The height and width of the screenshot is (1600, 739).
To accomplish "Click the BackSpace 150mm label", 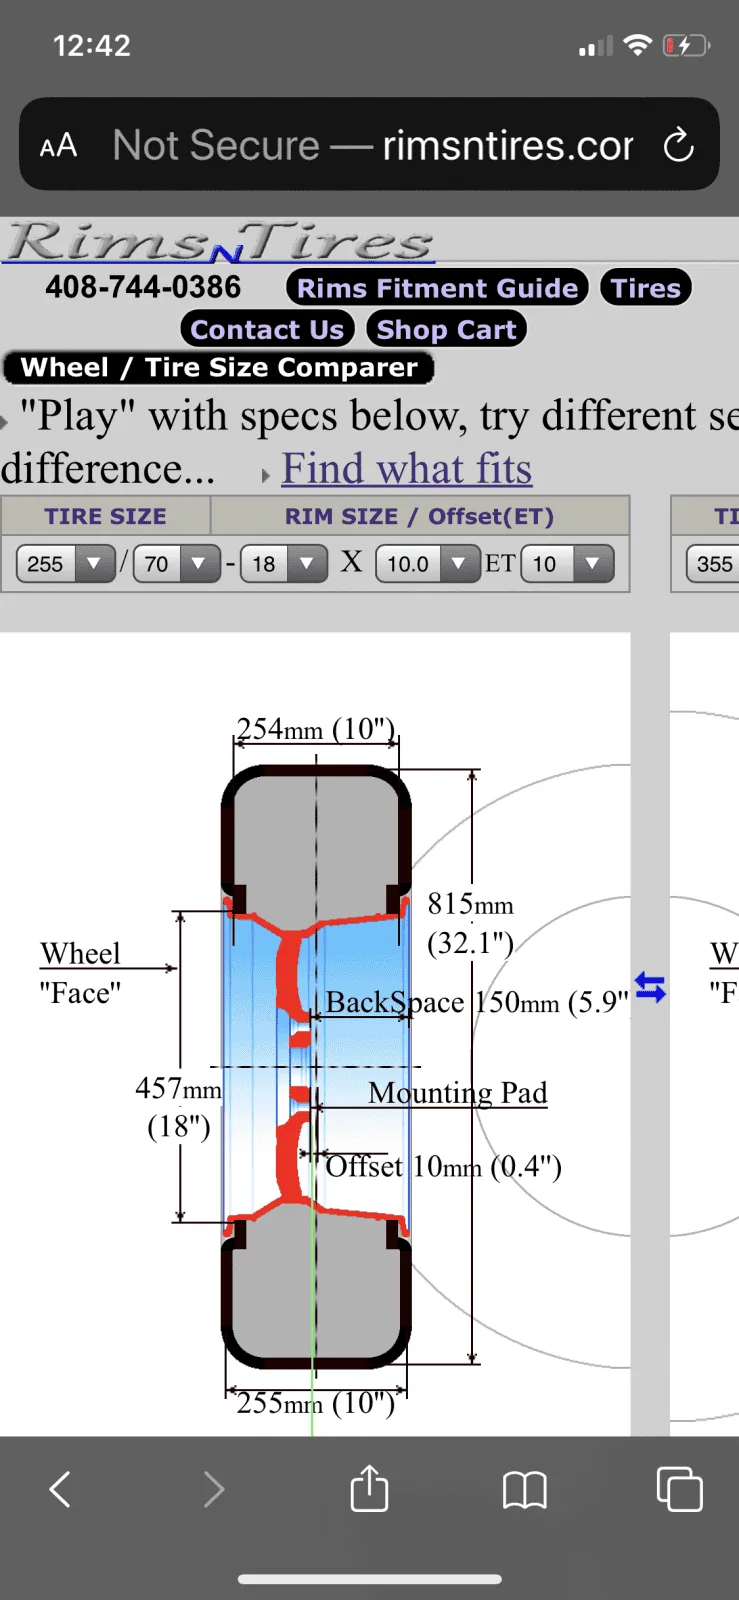I will point(477,1002).
